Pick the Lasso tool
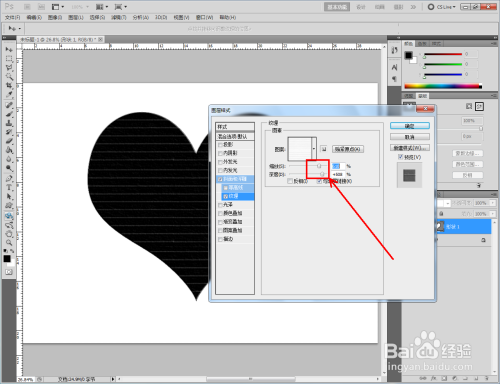500x384 pixels. [9, 68]
